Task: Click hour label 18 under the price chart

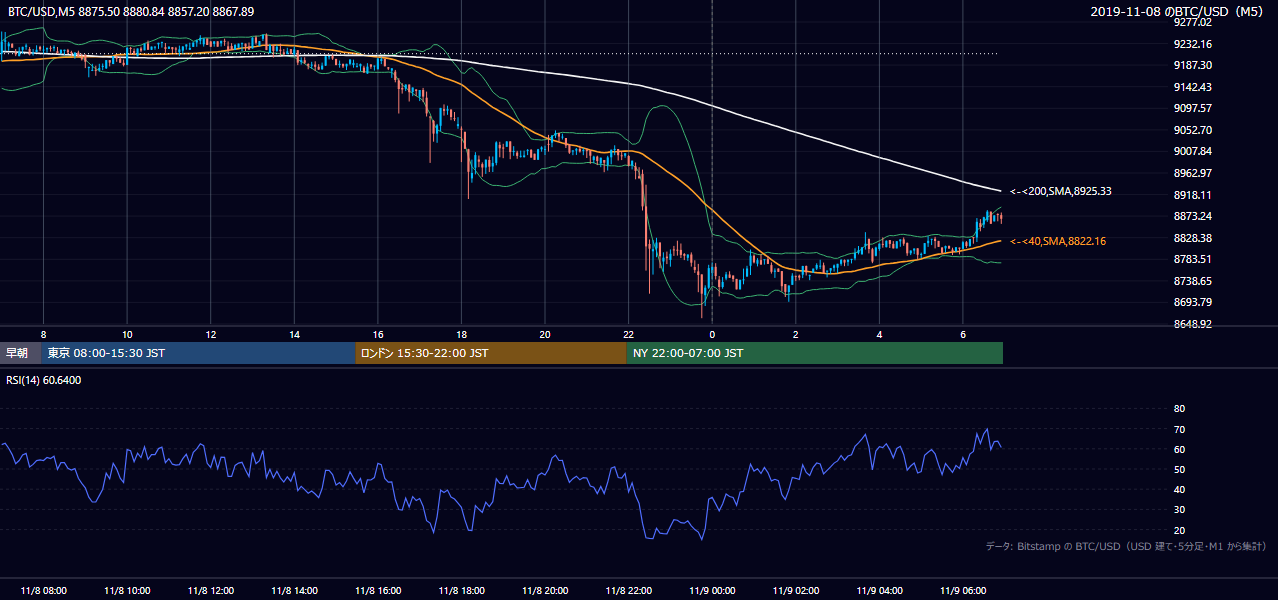Action: (x=461, y=333)
